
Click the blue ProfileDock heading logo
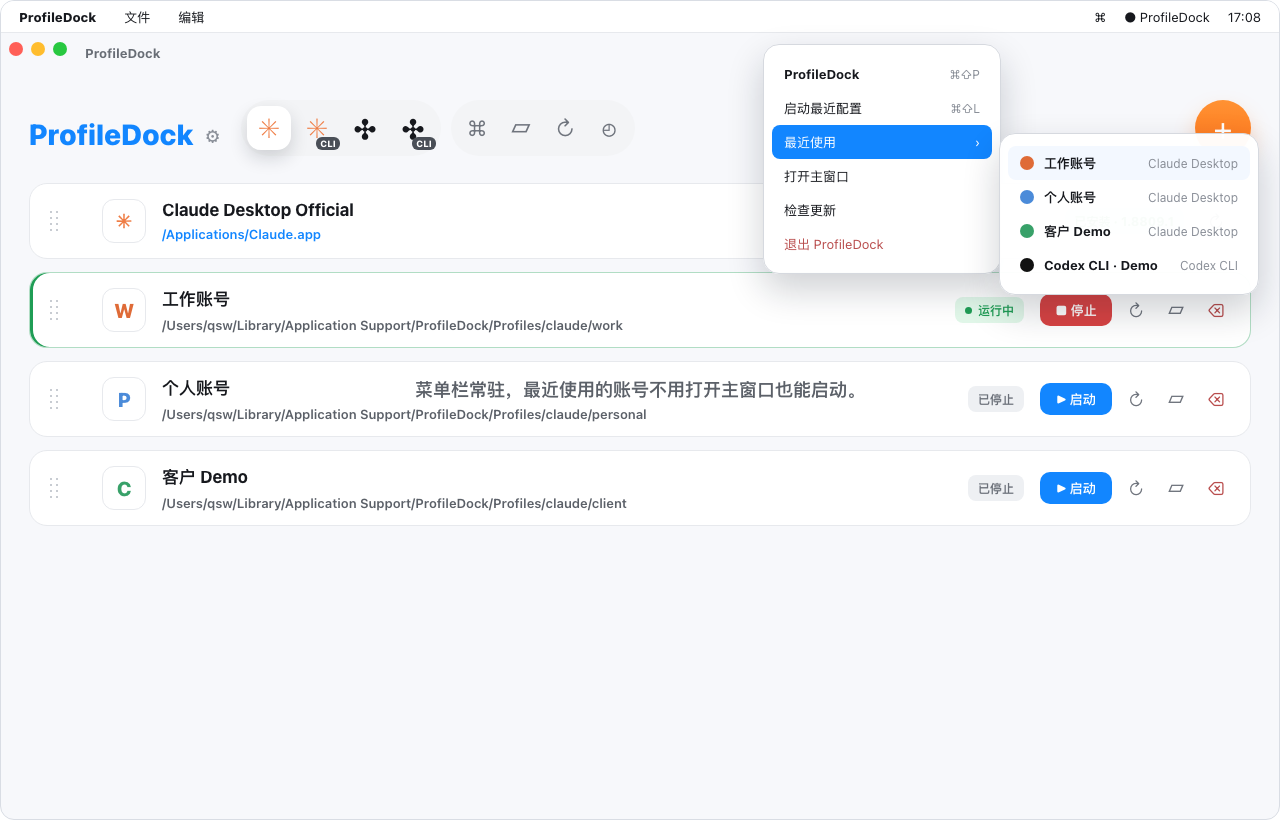pyautogui.click(x=111, y=135)
